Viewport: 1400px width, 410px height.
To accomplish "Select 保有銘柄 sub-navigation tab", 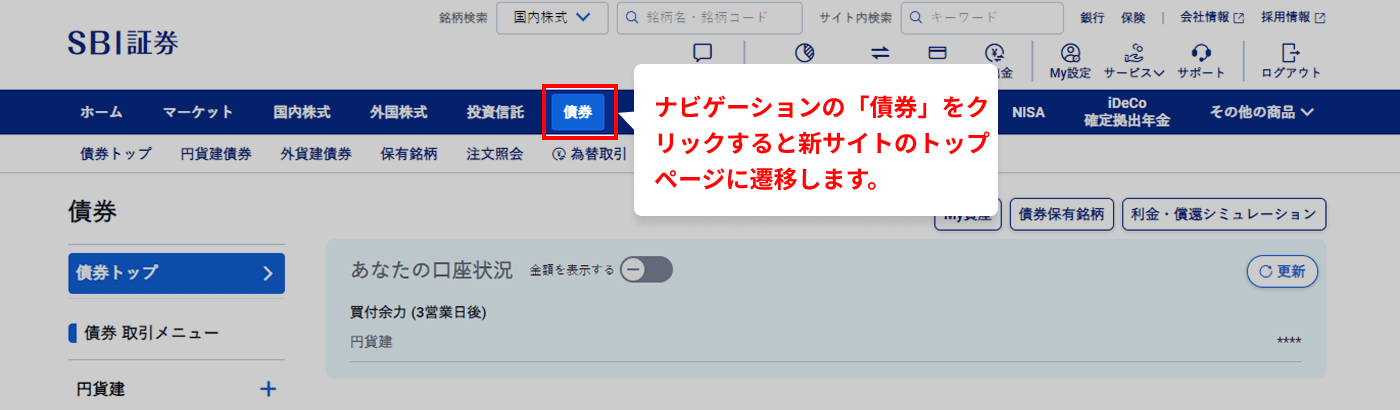I will tap(408, 154).
